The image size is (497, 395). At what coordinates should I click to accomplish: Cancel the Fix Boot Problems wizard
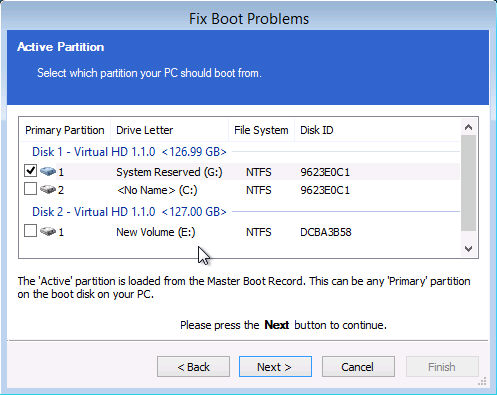(x=358, y=367)
